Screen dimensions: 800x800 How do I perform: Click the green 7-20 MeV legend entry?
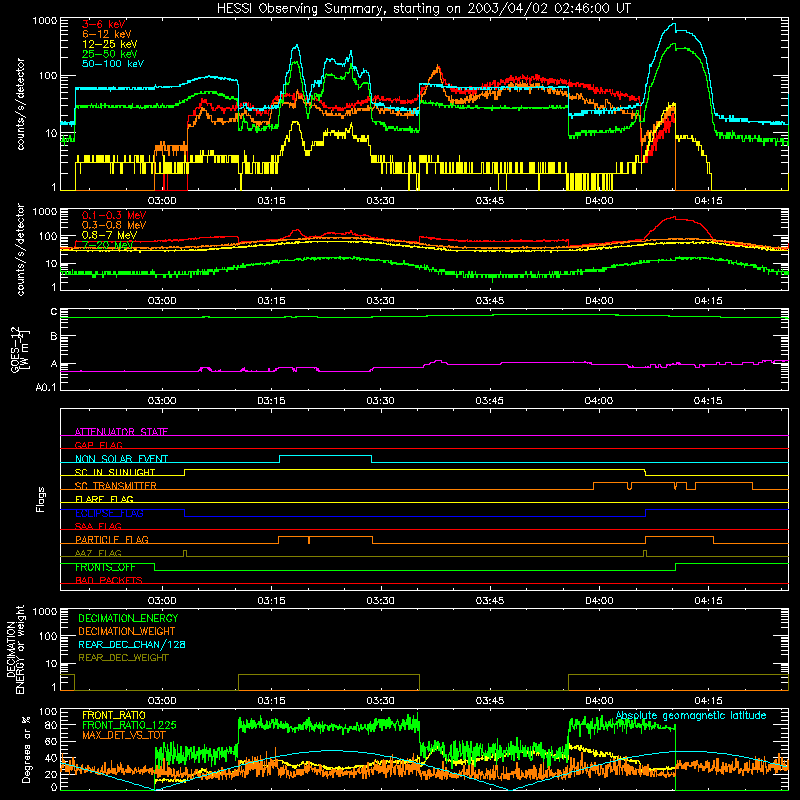click(x=107, y=245)
